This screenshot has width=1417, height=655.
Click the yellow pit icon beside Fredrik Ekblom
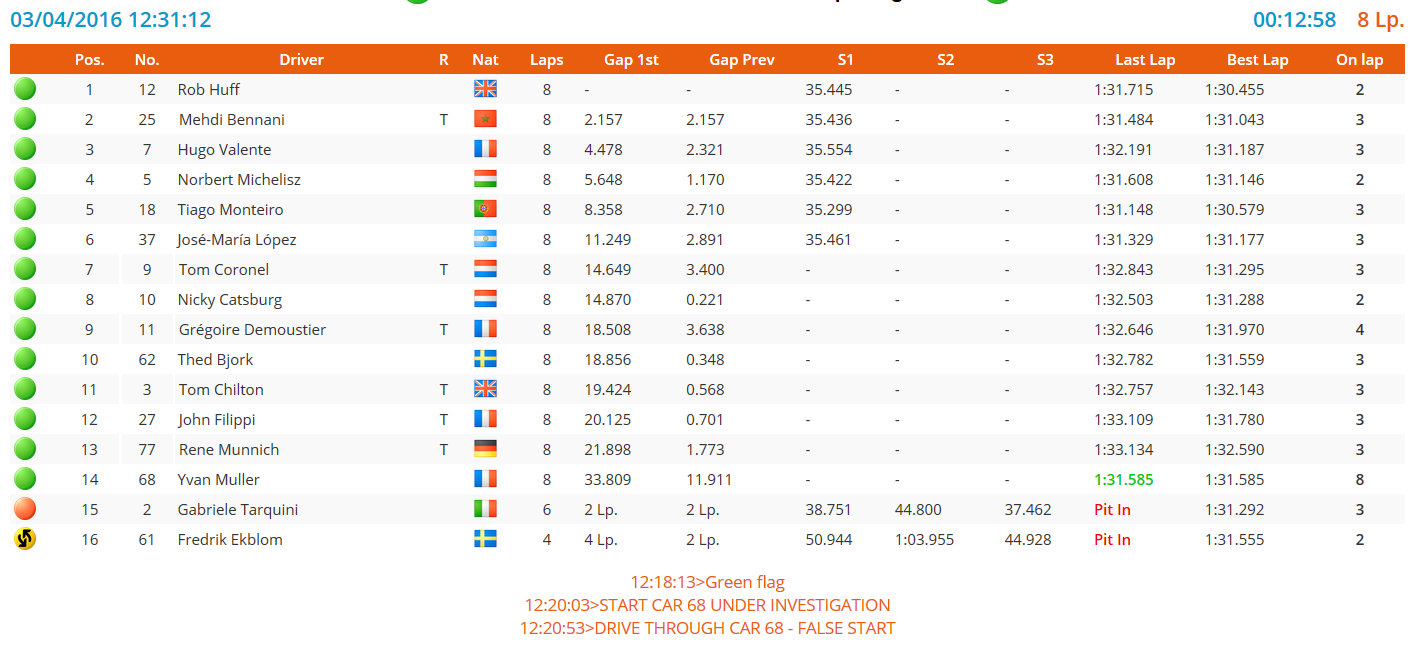25,539
